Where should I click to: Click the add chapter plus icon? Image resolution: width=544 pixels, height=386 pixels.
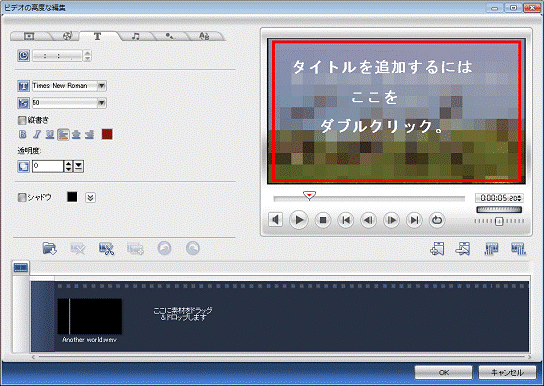pos(437,248)
